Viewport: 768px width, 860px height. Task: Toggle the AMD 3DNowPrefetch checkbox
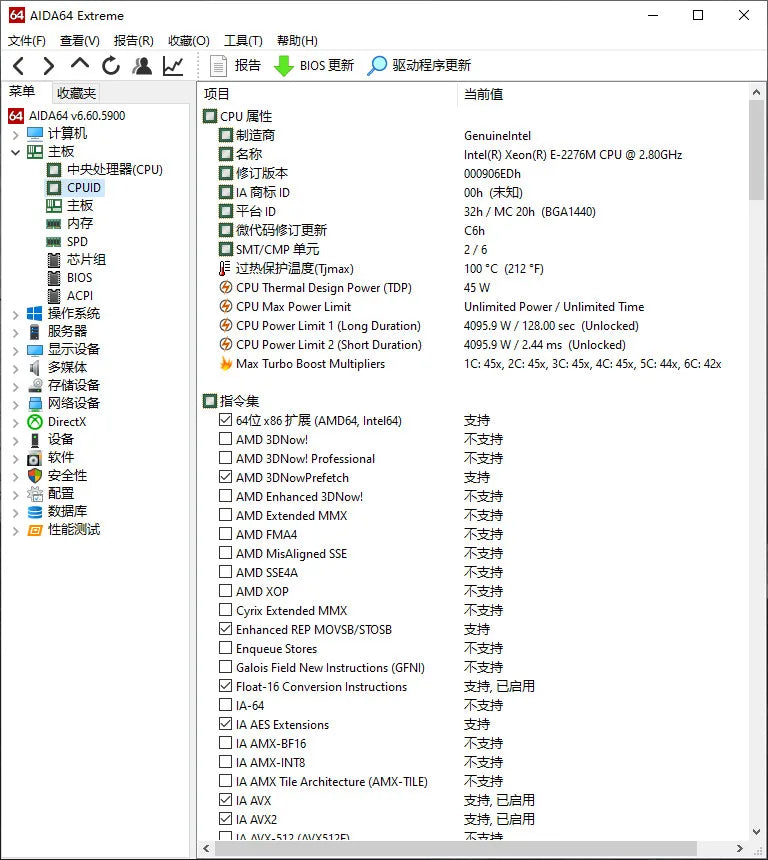[x=225, y=477]
